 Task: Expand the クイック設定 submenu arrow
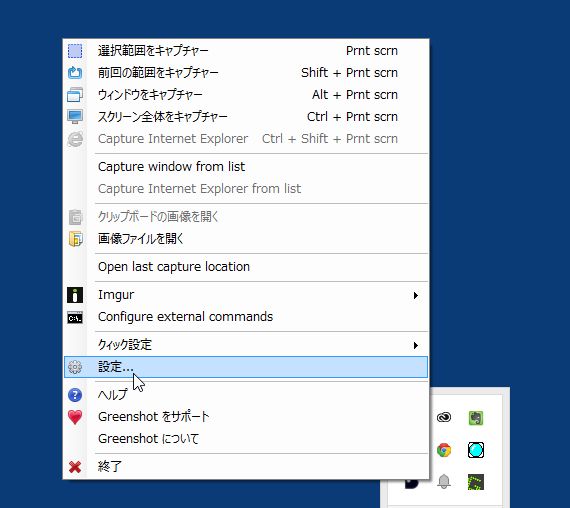tap(416, 345)
